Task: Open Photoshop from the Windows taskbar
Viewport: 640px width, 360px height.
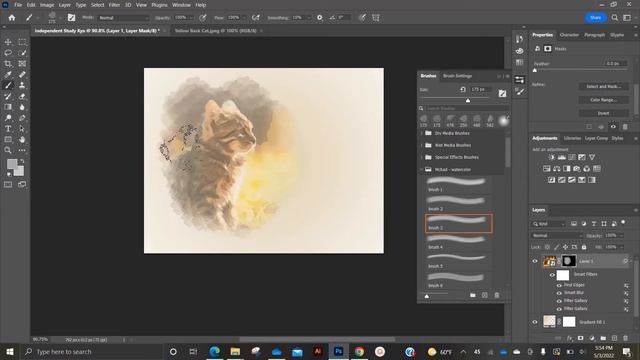Action: [x=338, y=351]
